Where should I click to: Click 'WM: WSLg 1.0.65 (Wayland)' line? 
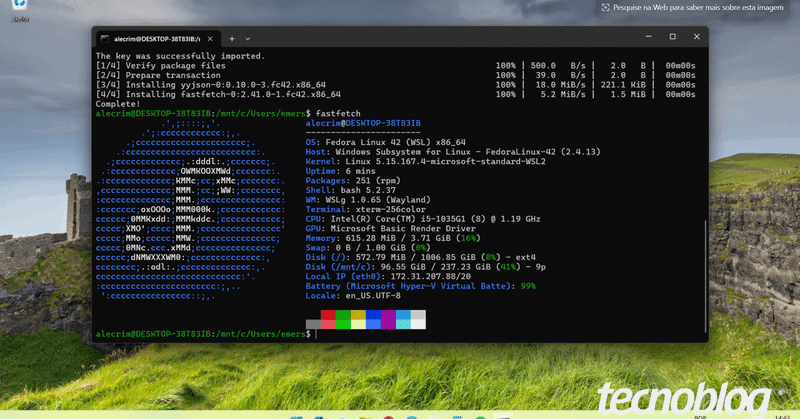click(x=368, y=200)
